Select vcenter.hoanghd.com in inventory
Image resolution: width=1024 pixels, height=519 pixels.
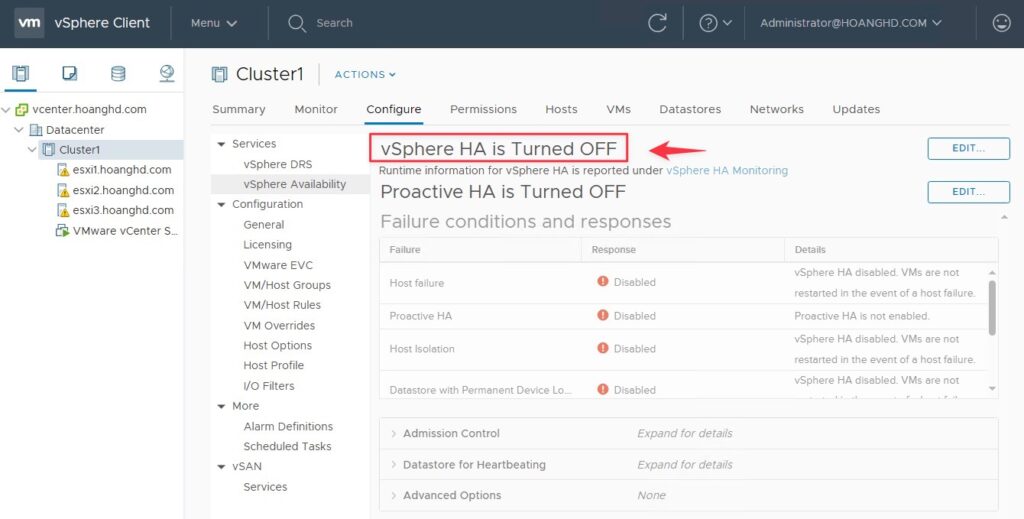(x=89, y=110)
